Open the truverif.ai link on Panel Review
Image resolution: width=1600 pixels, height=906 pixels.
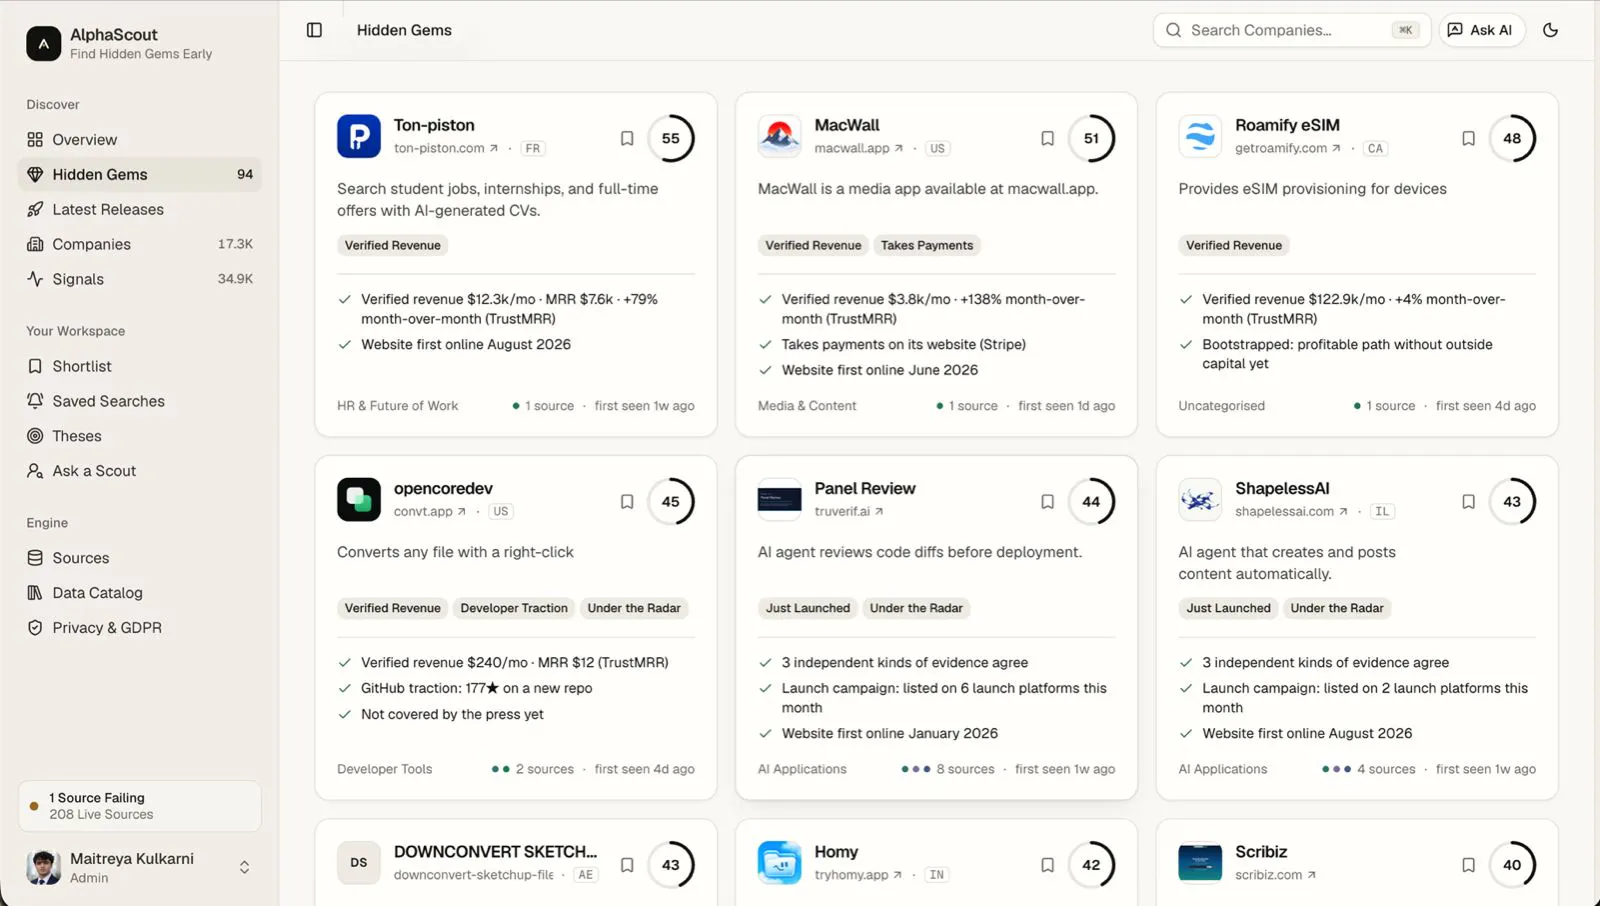pos(848,511)
